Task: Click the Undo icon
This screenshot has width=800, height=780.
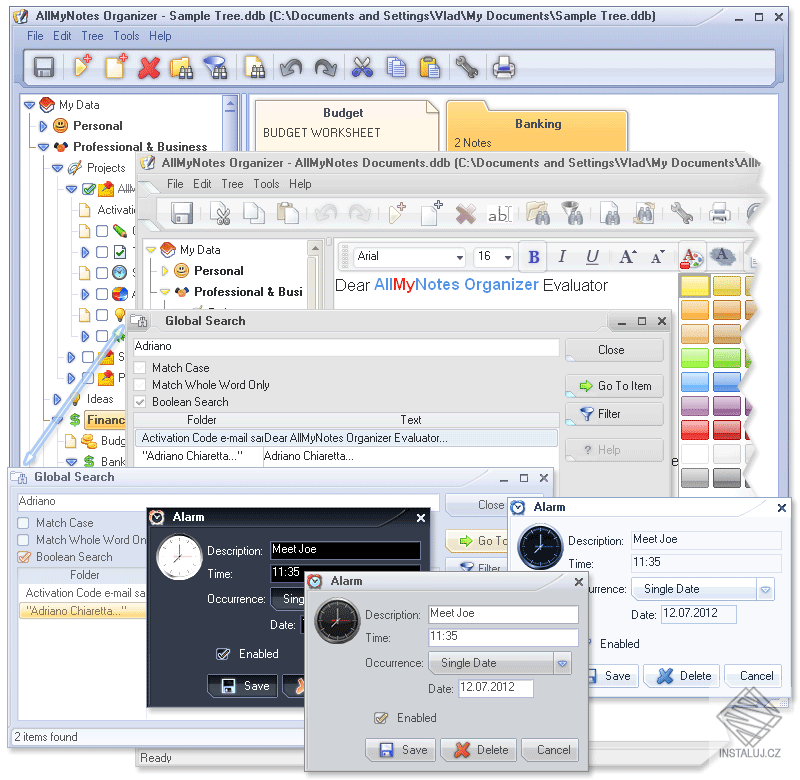Action: tap(291, 67)
